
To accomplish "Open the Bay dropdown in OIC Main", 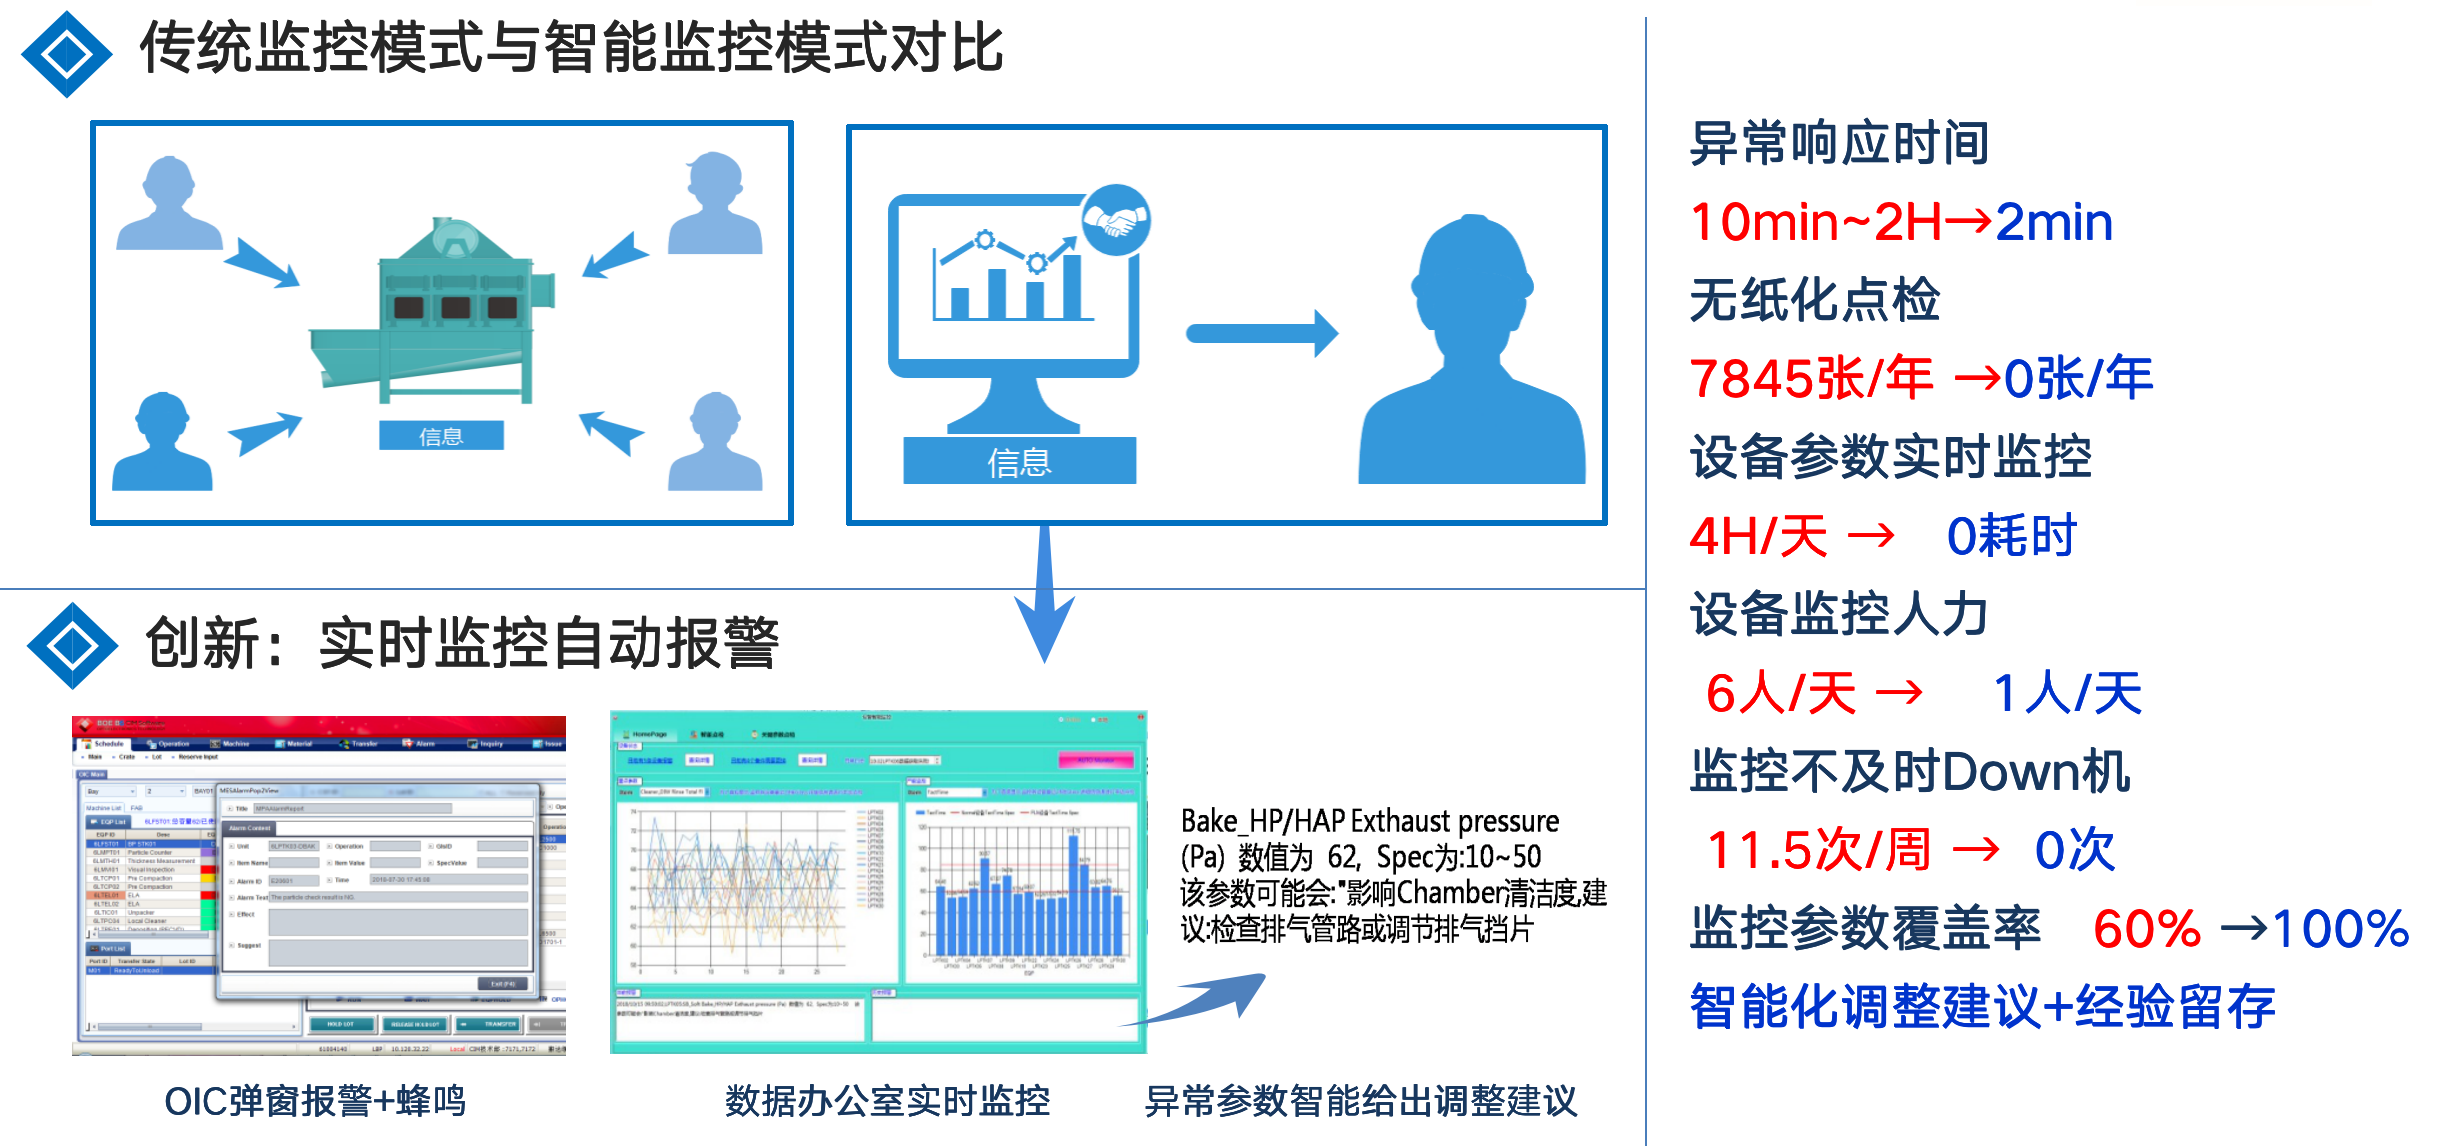I will 110,791.
